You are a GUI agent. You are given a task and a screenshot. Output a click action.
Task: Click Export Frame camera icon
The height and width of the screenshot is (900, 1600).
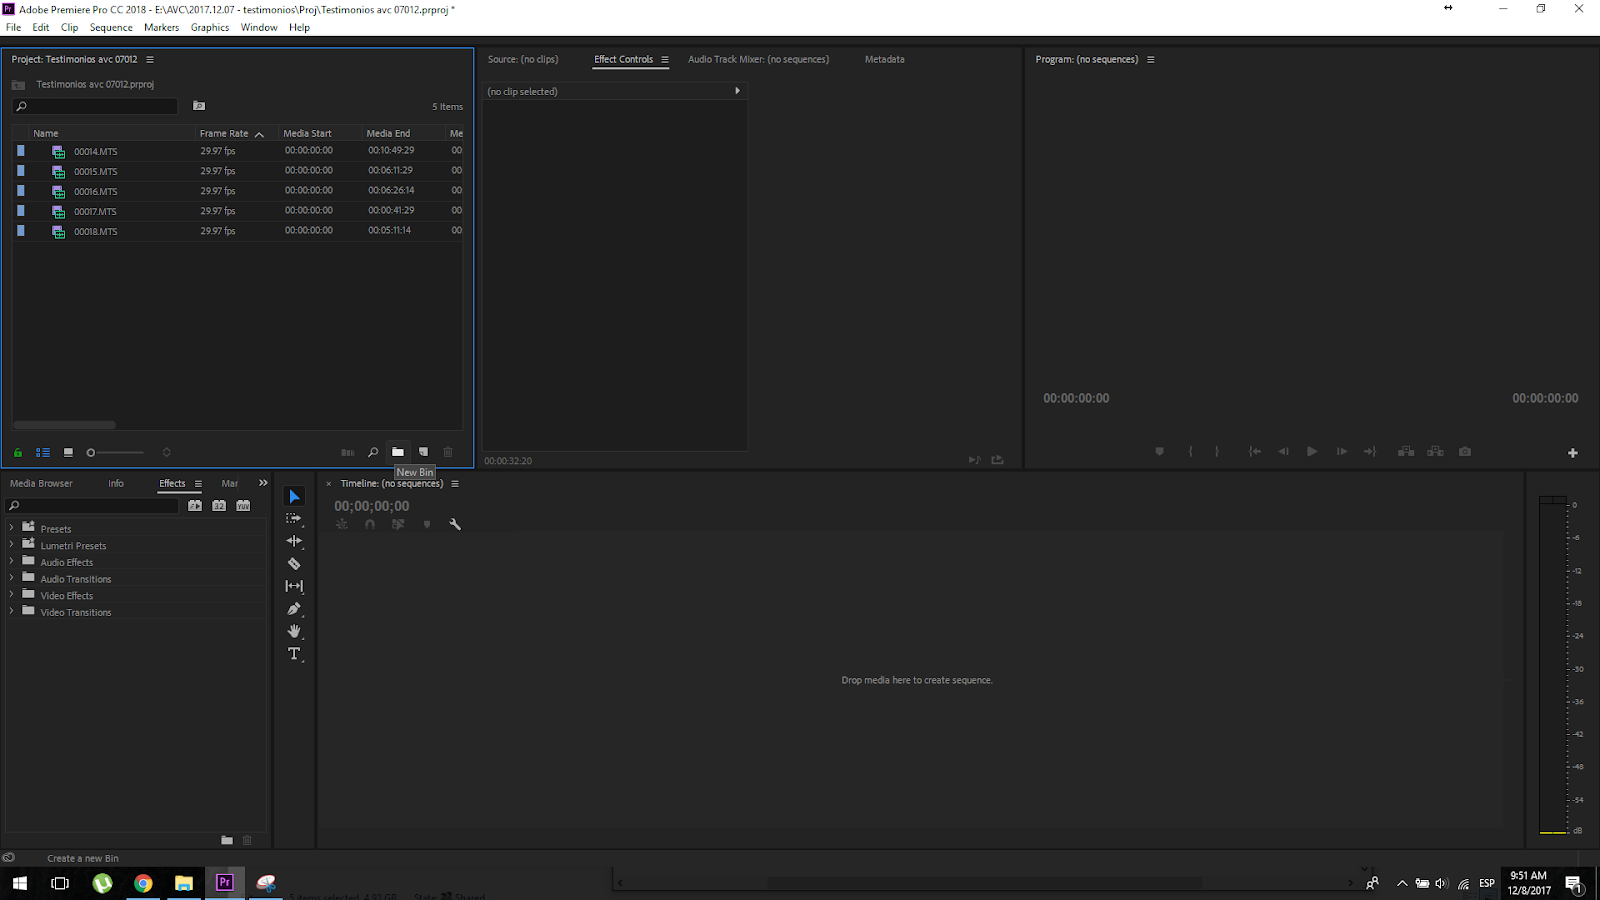pyautogui.click(x=1465, y=452)
